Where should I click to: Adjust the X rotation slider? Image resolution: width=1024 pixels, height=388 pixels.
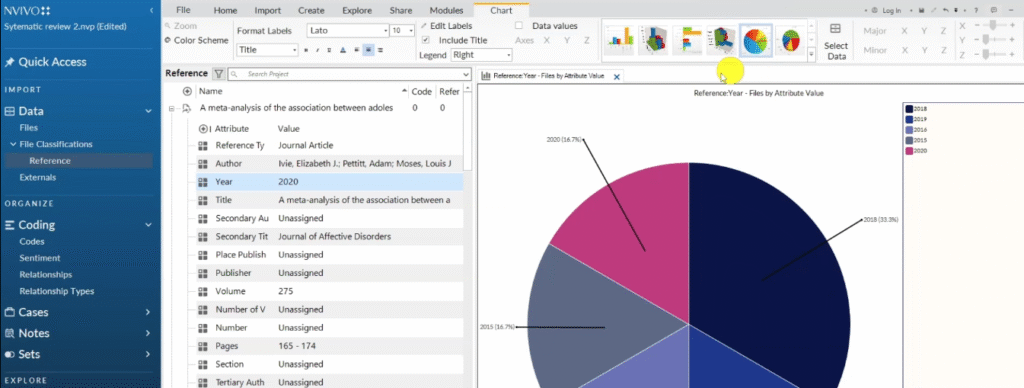pyautogui.click(x=993, y=25)
